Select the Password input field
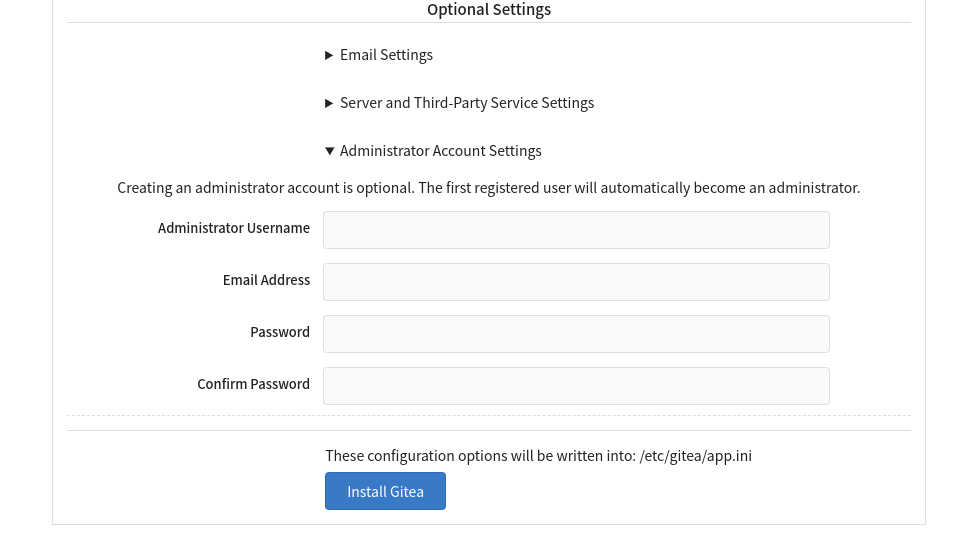966x542 pixels. (576, 334)
